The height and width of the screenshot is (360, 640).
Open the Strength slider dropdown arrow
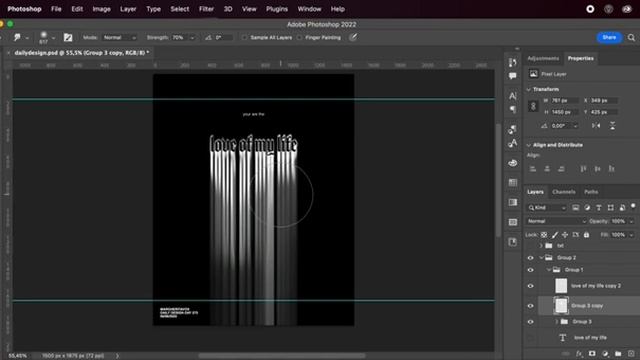click(192, 38)
